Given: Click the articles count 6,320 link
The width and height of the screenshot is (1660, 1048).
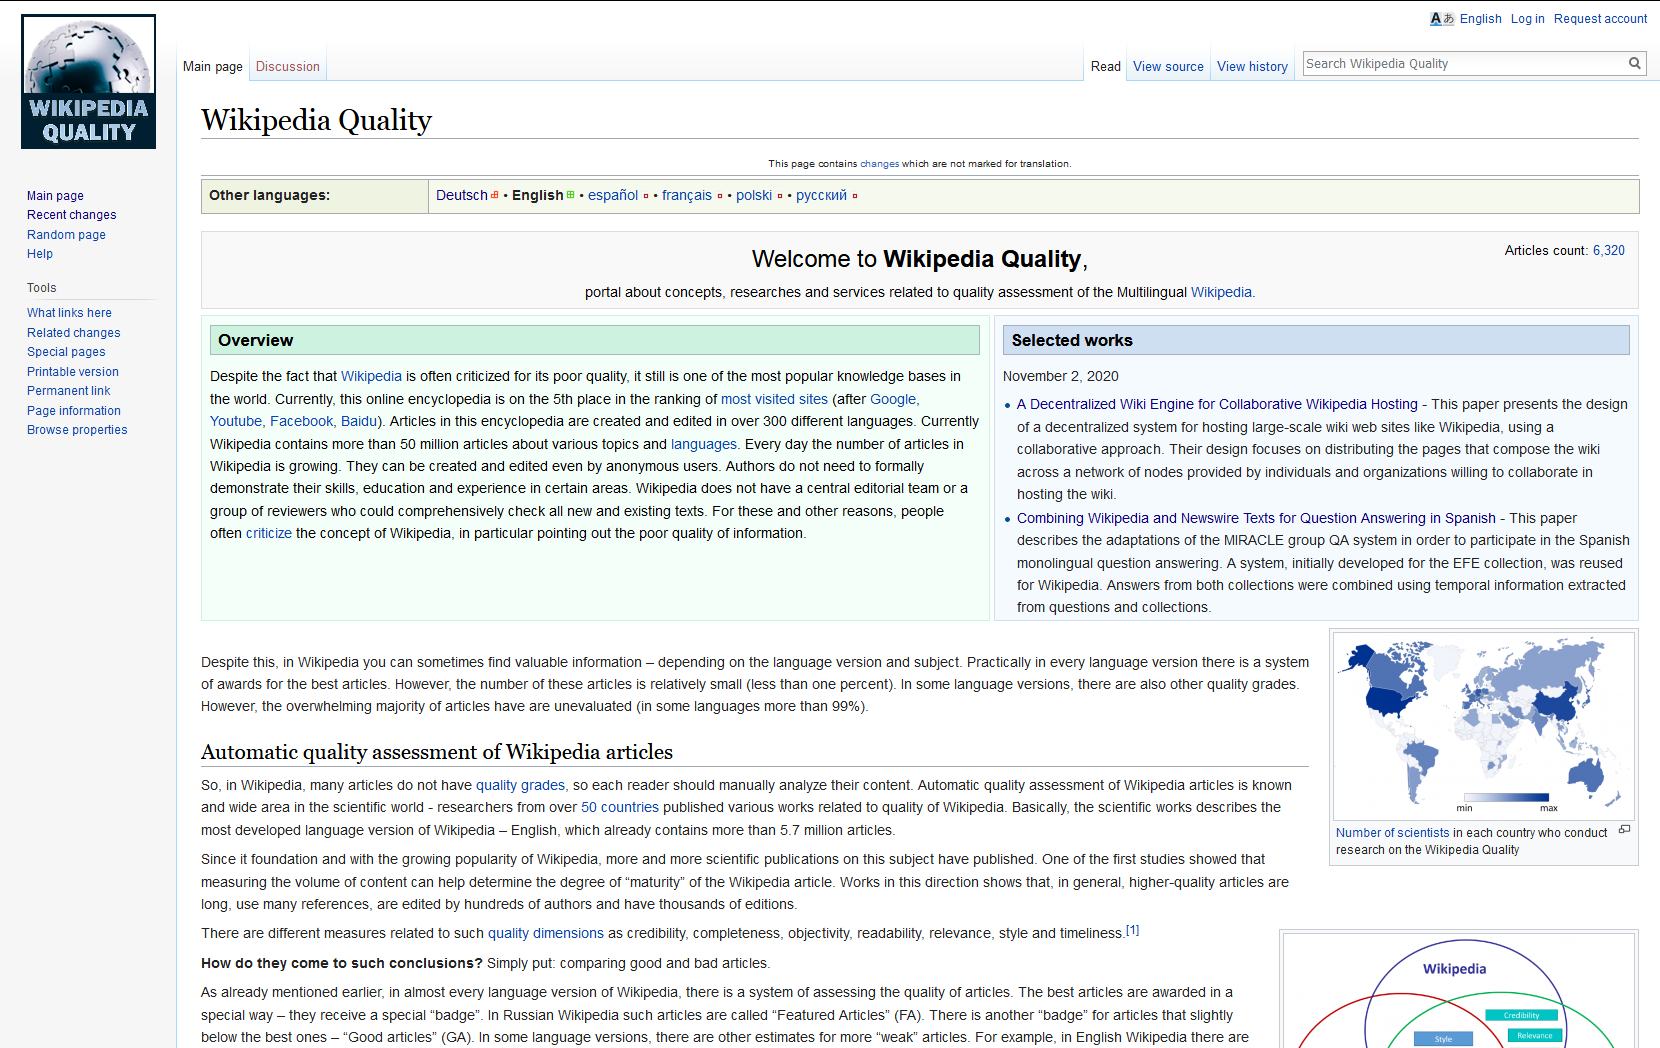Looking at the screenshot, I should (x=1608, y=251).
